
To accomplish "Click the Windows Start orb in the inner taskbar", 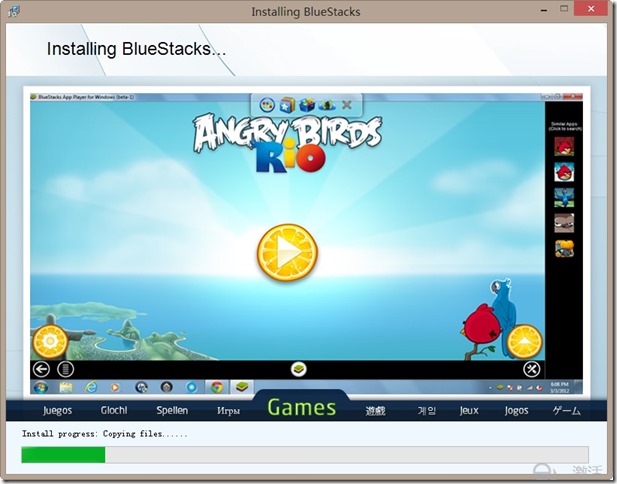I will (41, 387).
